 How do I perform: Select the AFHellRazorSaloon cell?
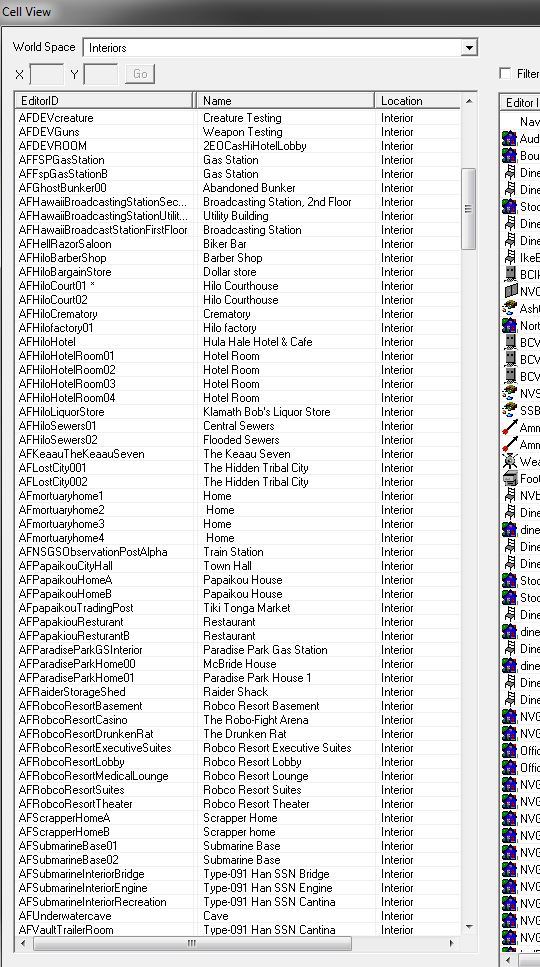(65, 244)
